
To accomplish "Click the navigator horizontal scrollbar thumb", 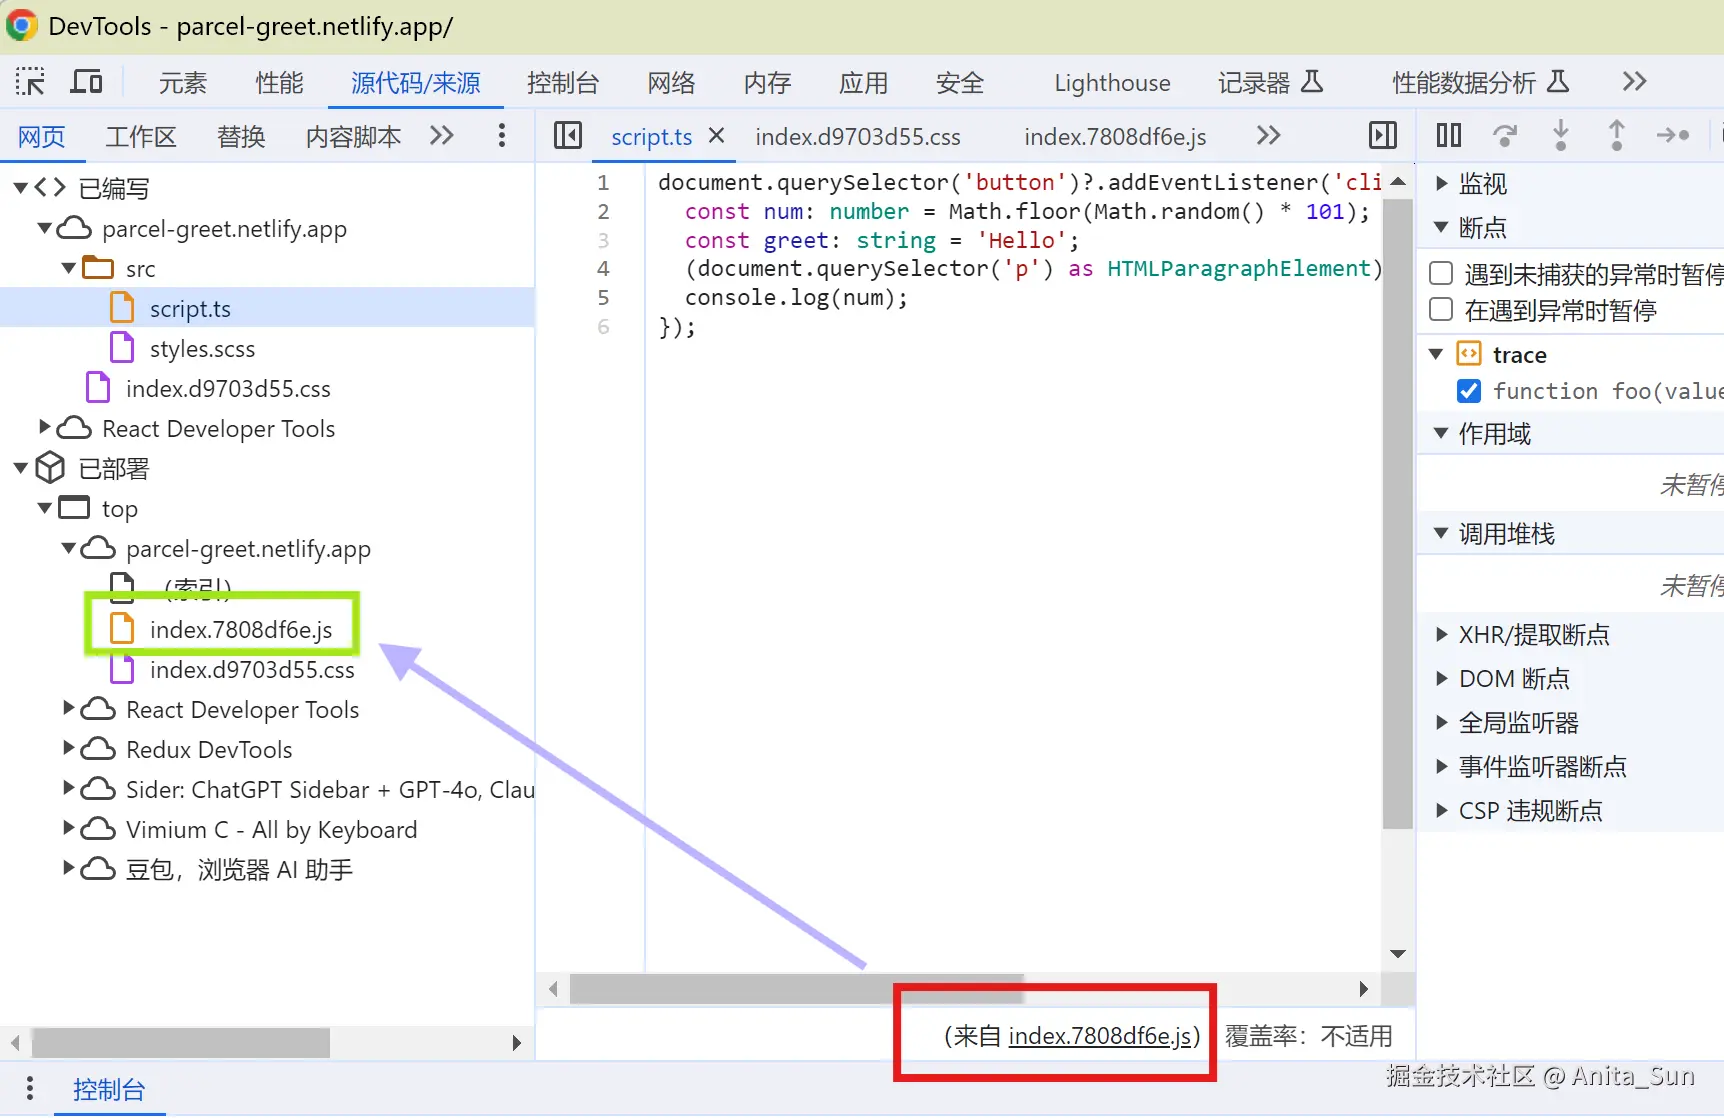I will 181,1043.
